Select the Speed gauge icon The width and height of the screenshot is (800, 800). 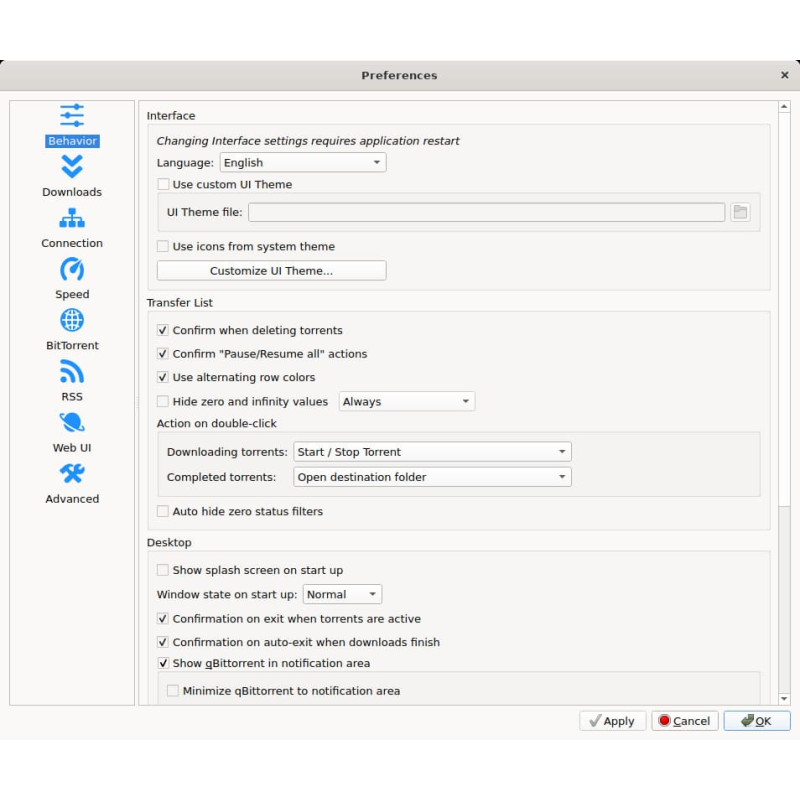pyautogui.click(x=72, y=269)
